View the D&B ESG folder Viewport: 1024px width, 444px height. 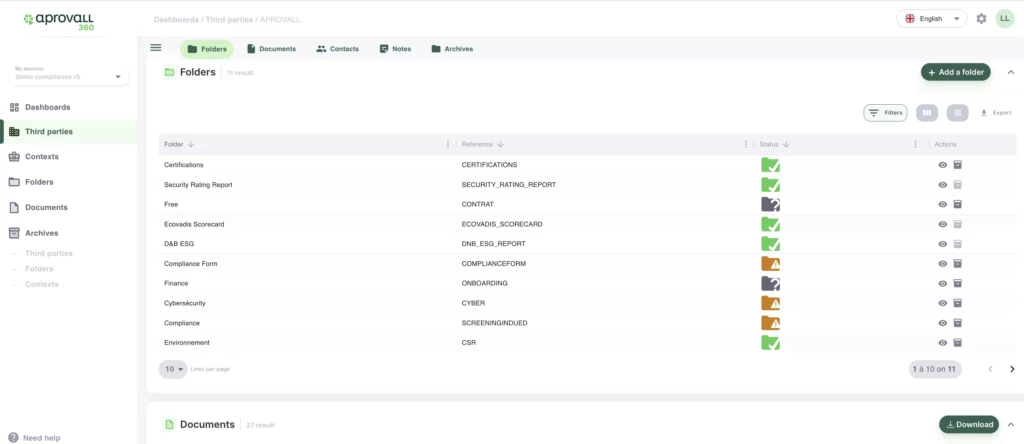coord(942,244)
